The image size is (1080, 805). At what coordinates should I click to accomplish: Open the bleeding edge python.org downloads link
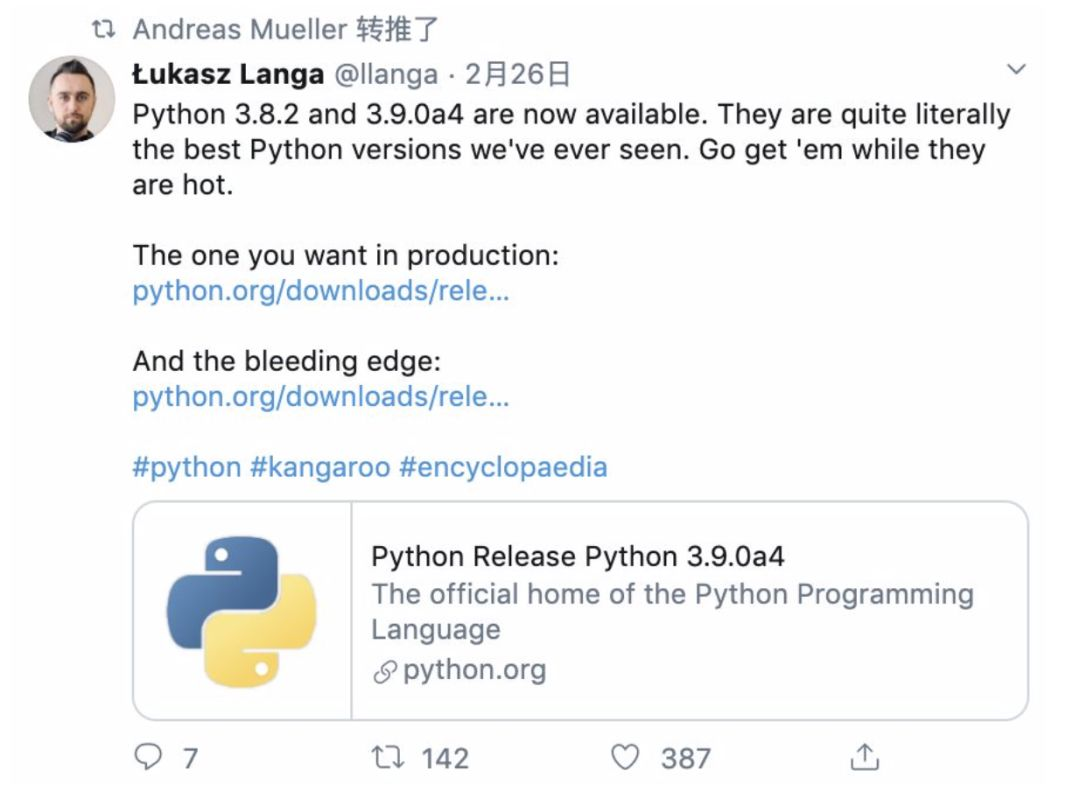pyautogui.click(x=321, y=397)
